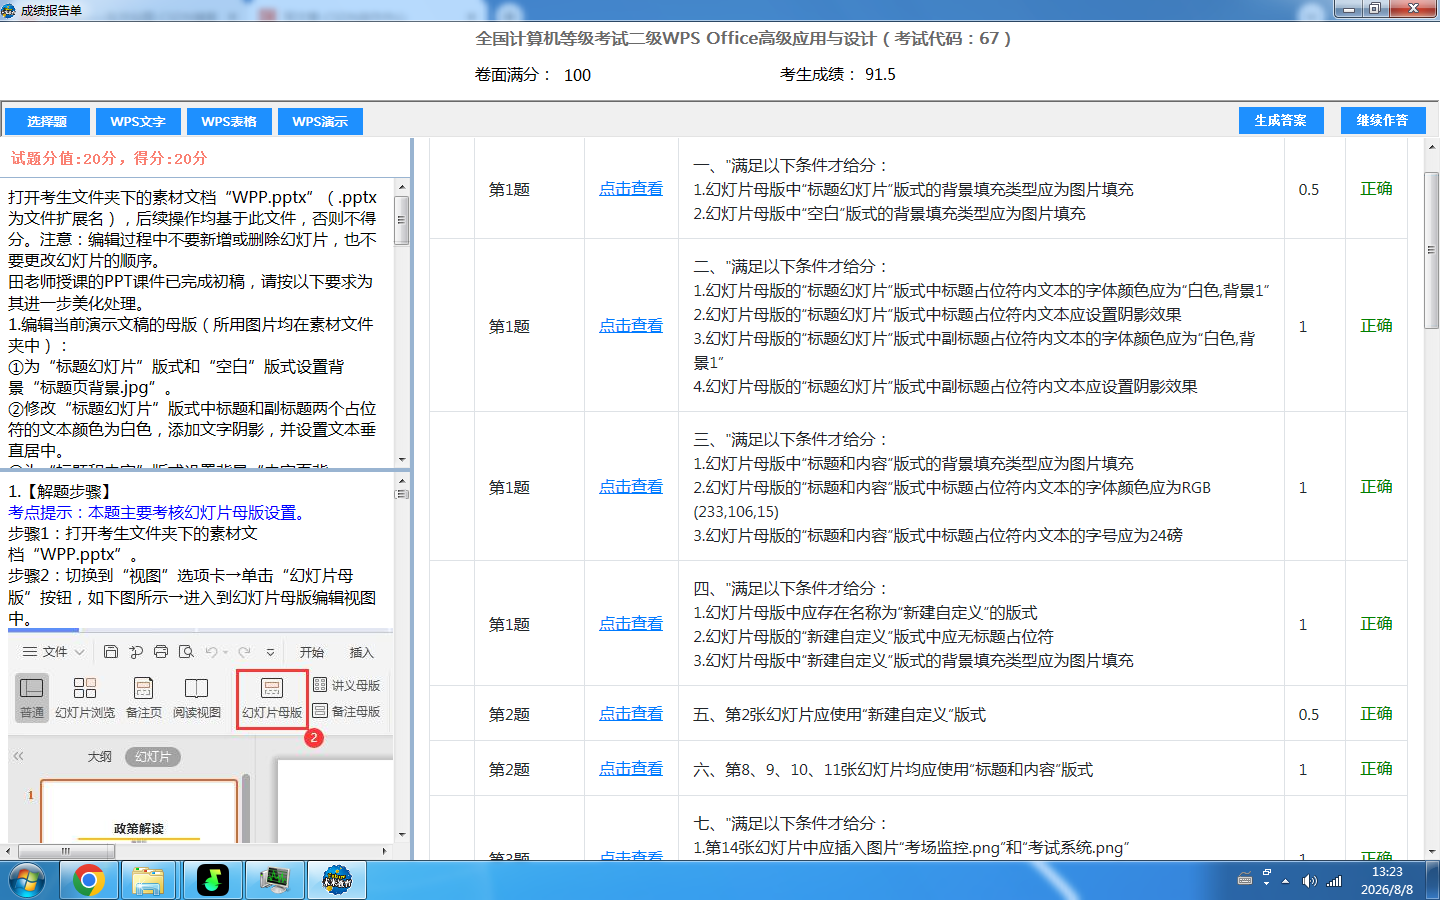Select the 大纲 tab in the tutorial image
Viewport: 1440px width, 900px height.
click(100, 756)
